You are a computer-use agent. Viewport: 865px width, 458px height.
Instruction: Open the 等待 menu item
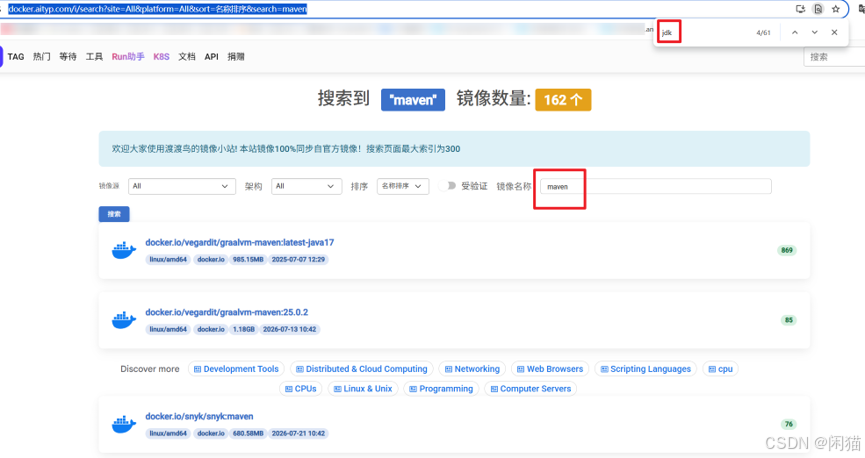tap(68, 57)
